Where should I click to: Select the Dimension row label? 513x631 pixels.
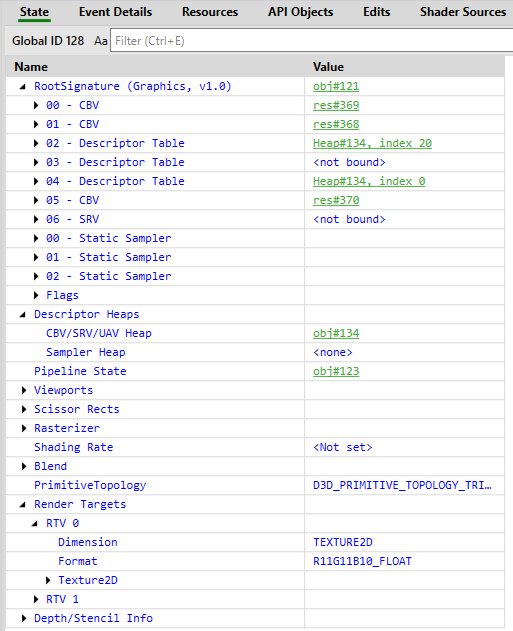(x=88, y=542)
